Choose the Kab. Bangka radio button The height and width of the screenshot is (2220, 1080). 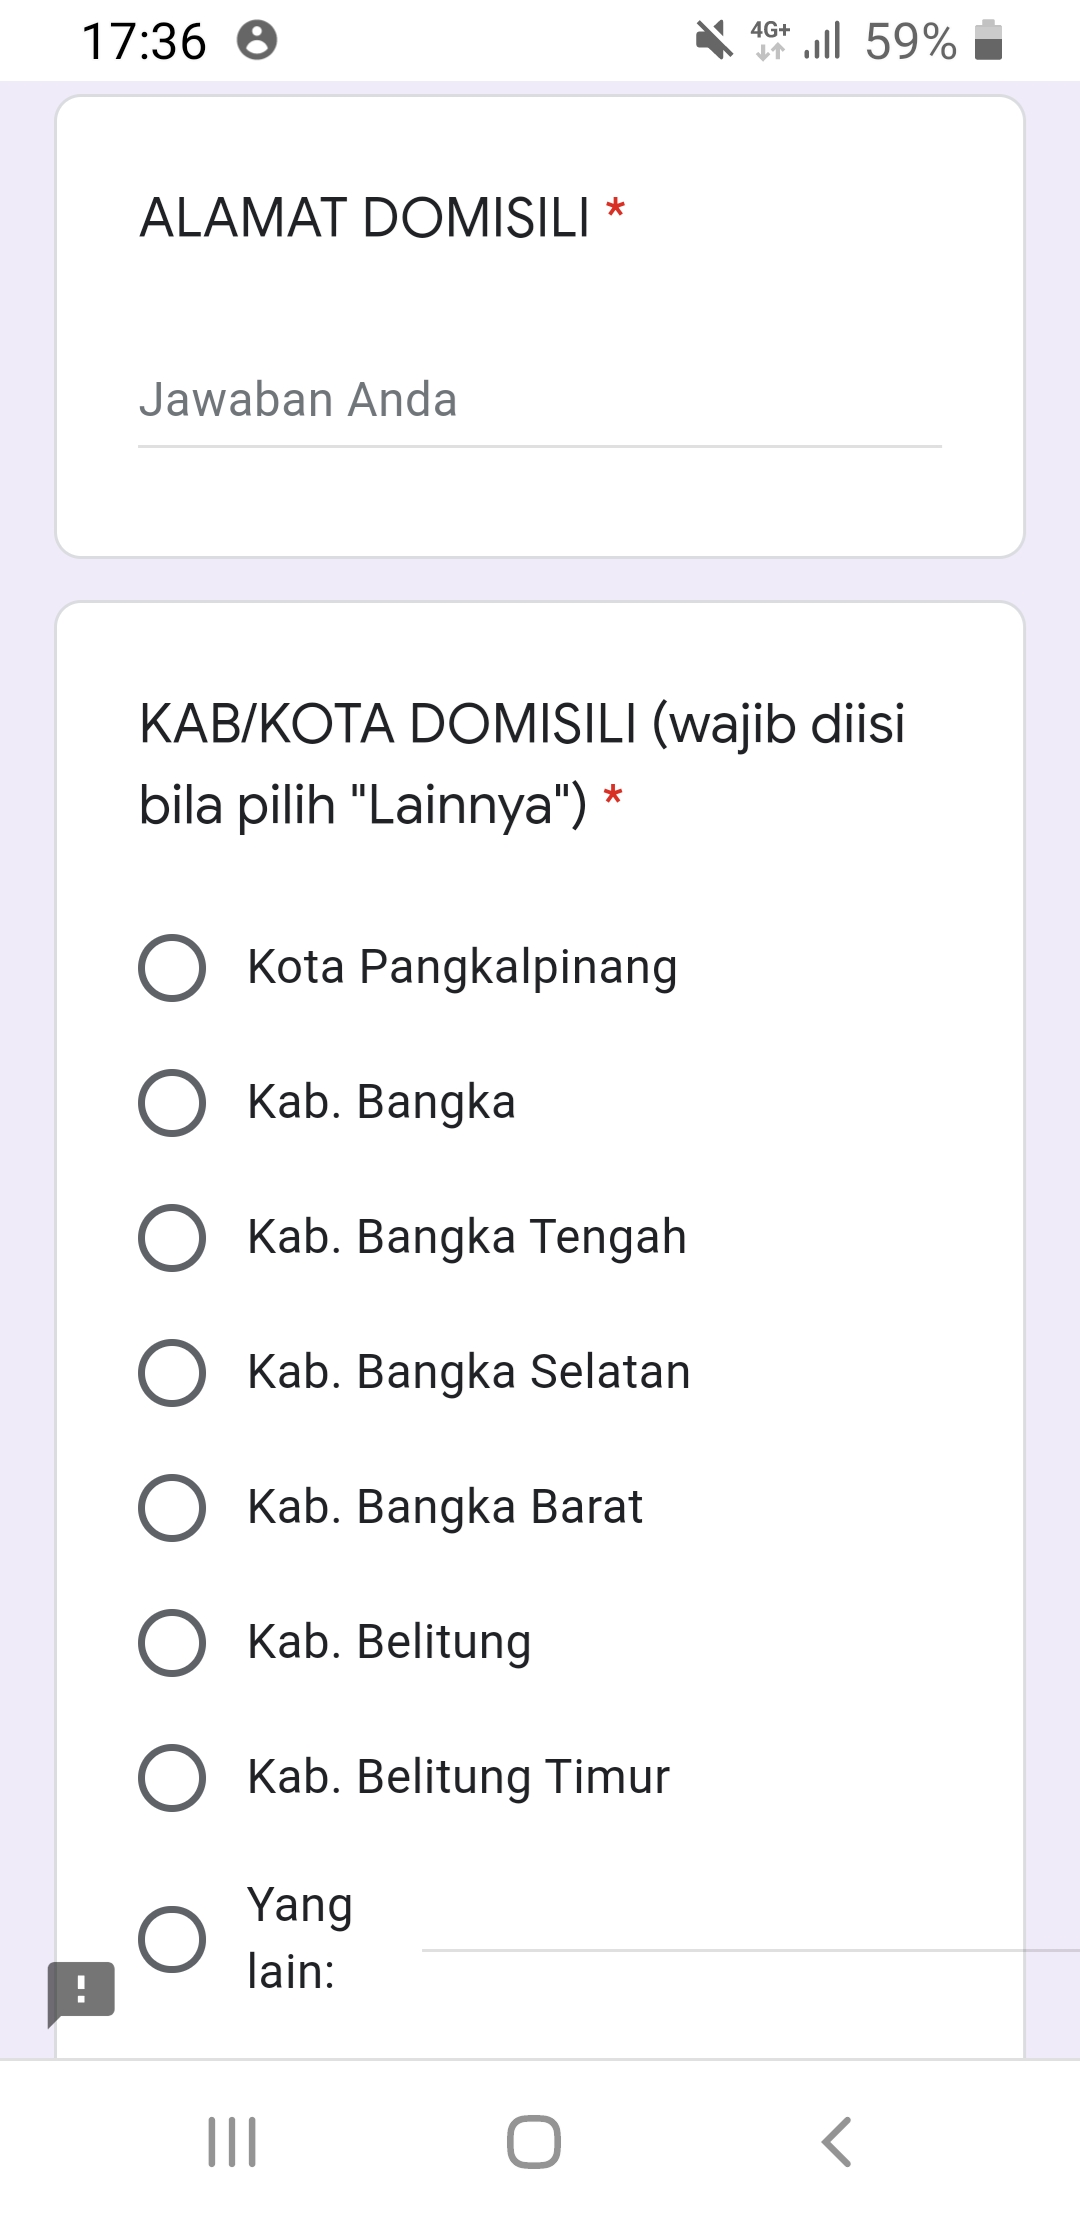[x=172, y=1103]
